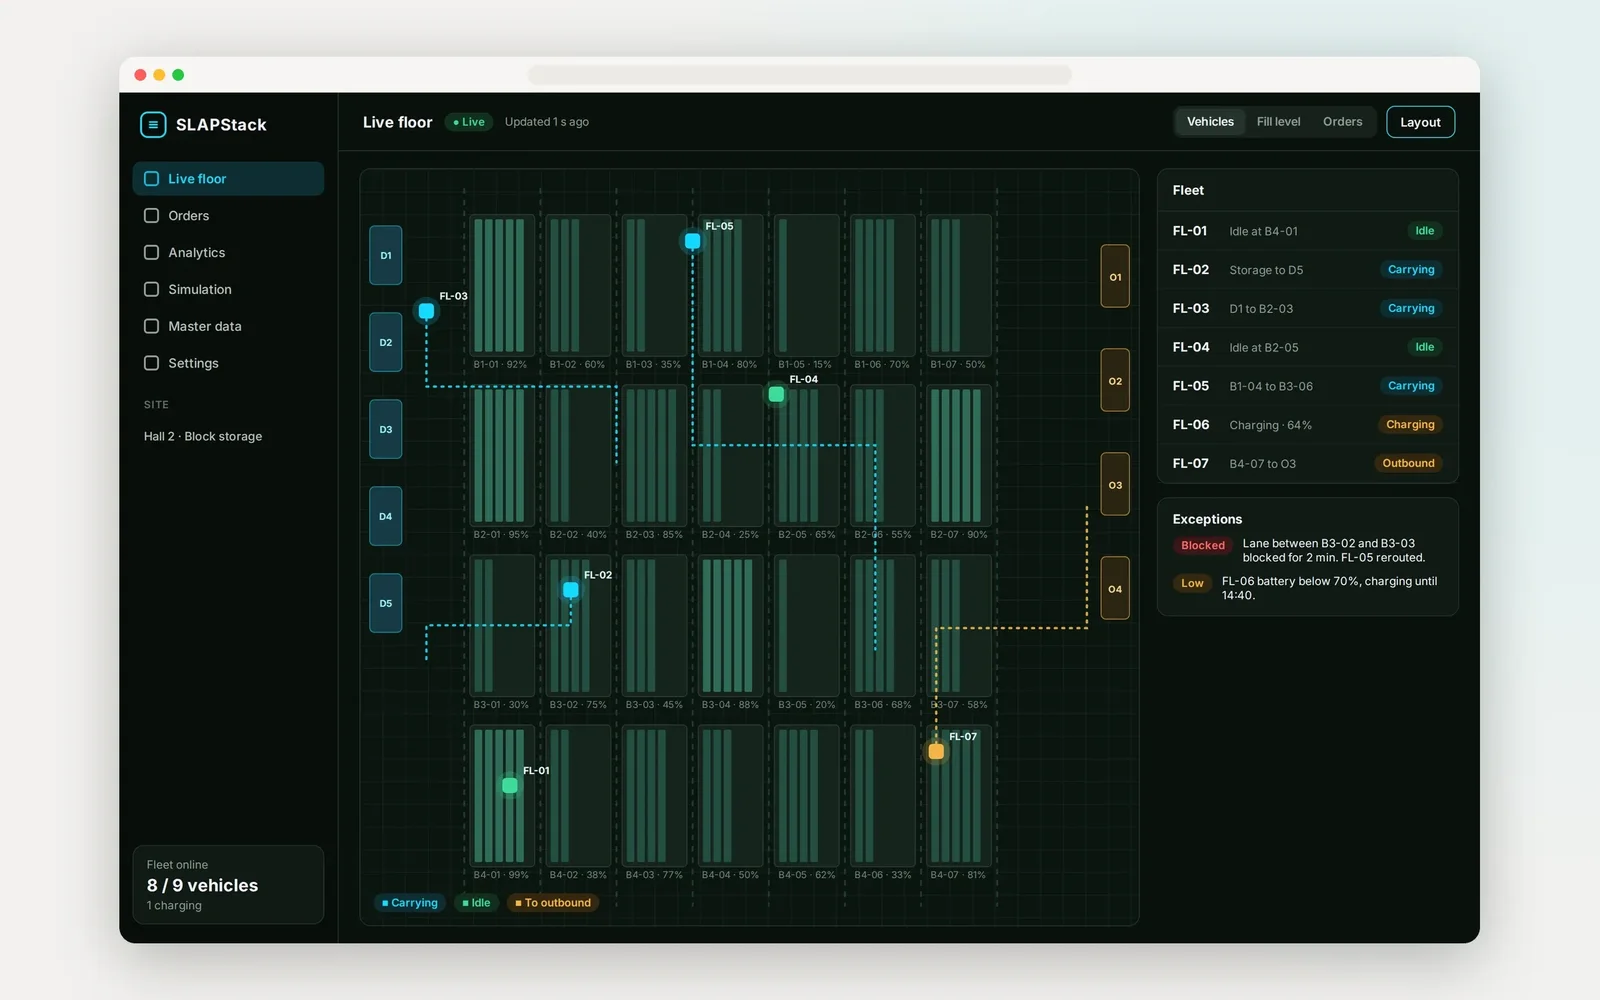Click the browser address bar
Screen dimensions: 1600x1000
point(800,75)
